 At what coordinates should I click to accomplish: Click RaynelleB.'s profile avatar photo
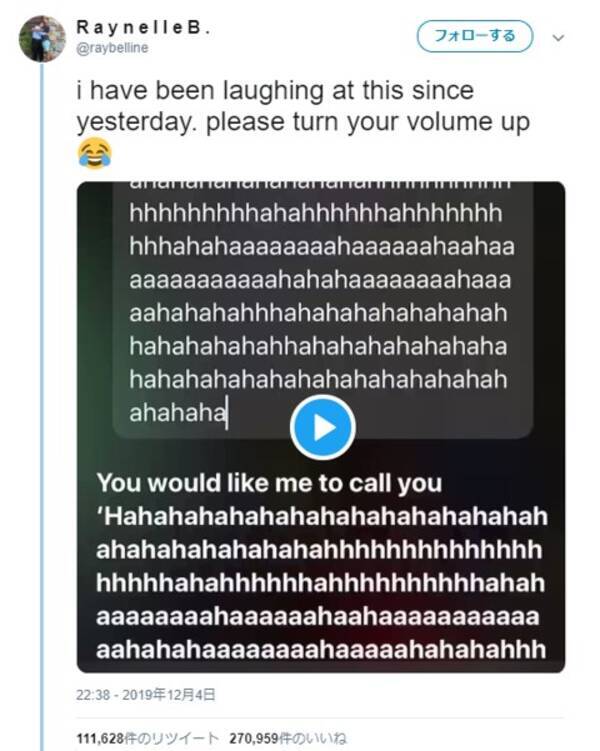[41, 39]
